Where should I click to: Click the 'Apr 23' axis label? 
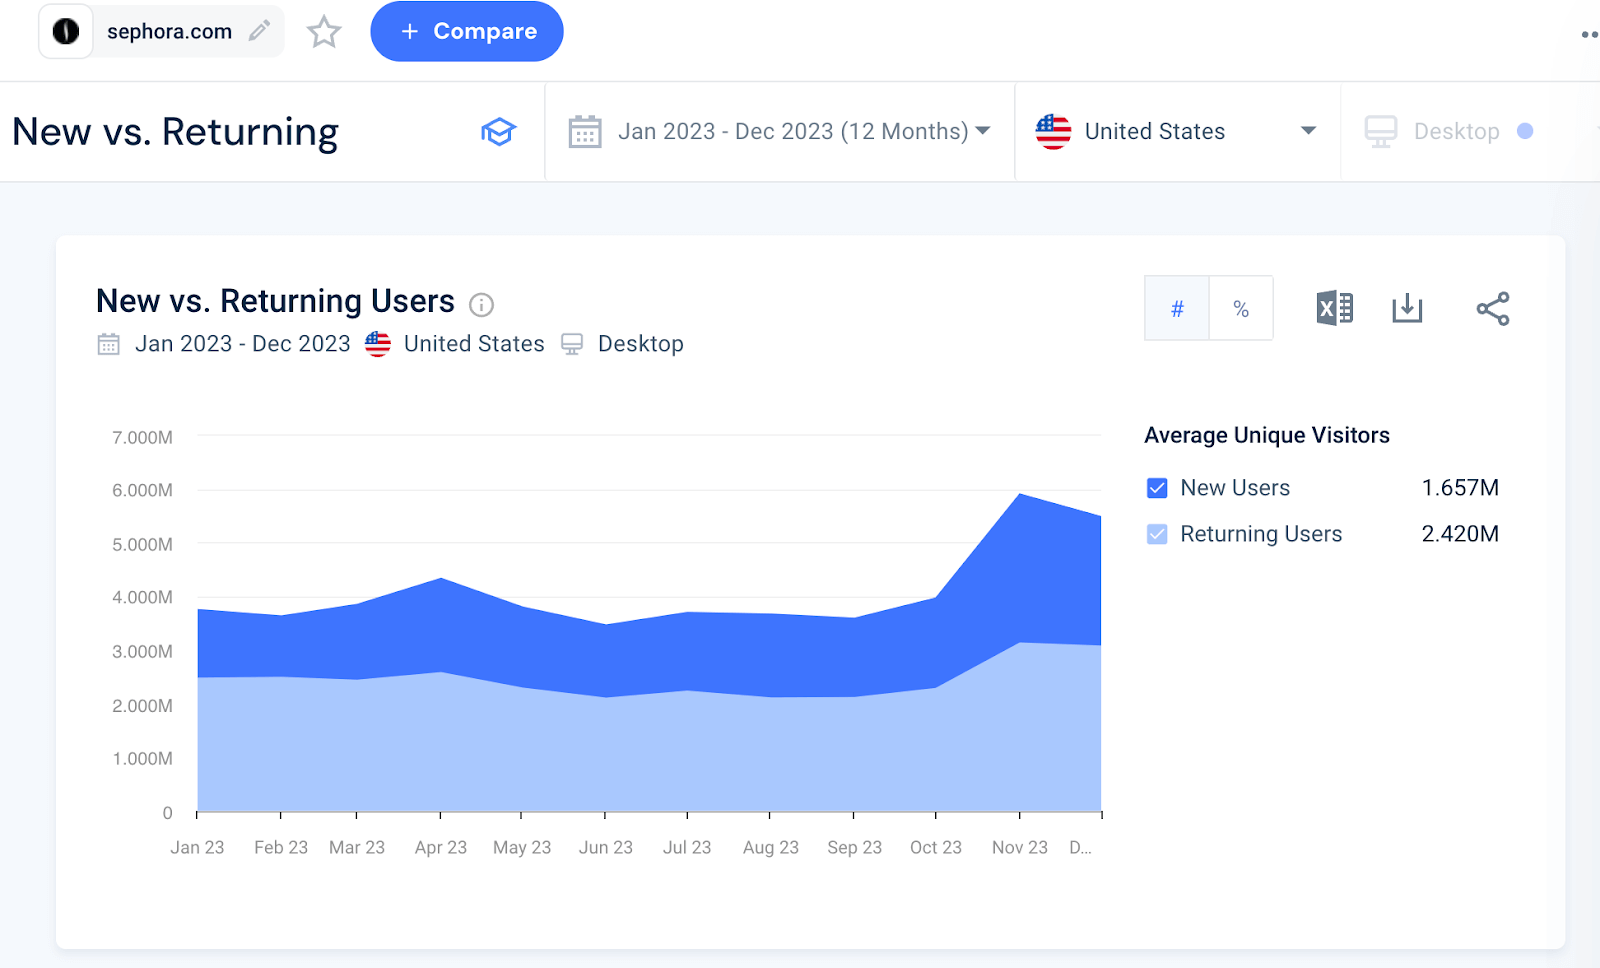click(x=441, y=847)
